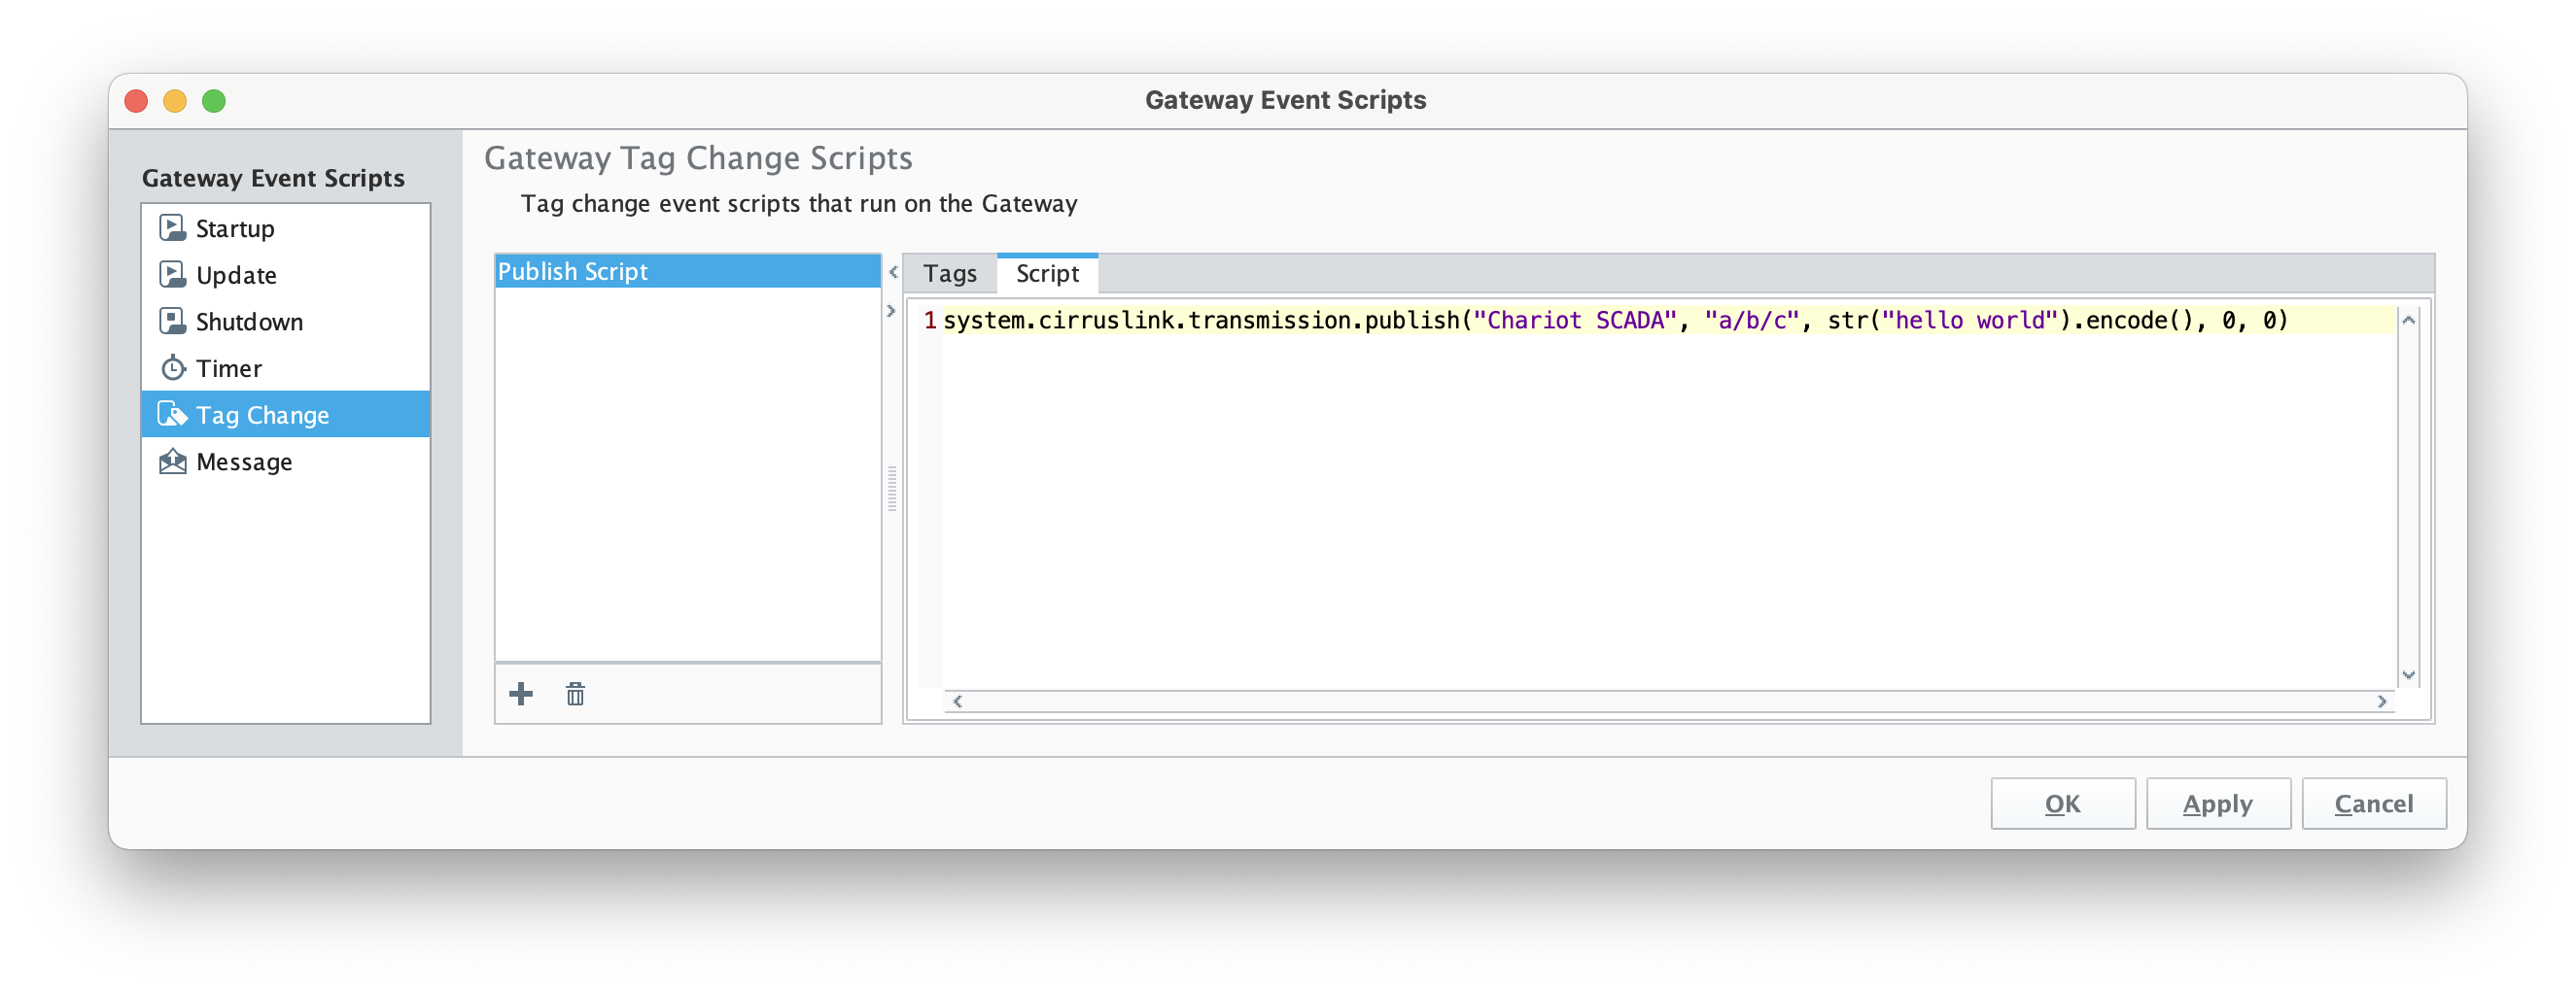Click the horizontal scrollbar left arrow
This screenshot has width=2576, height=993.
click(x=957, y=701)
